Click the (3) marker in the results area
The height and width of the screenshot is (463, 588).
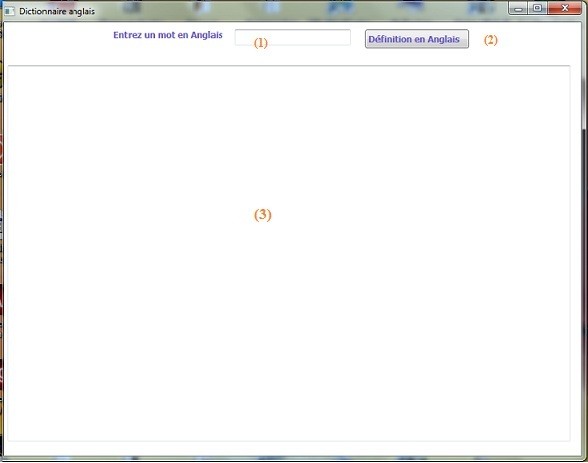pos(262,214)
